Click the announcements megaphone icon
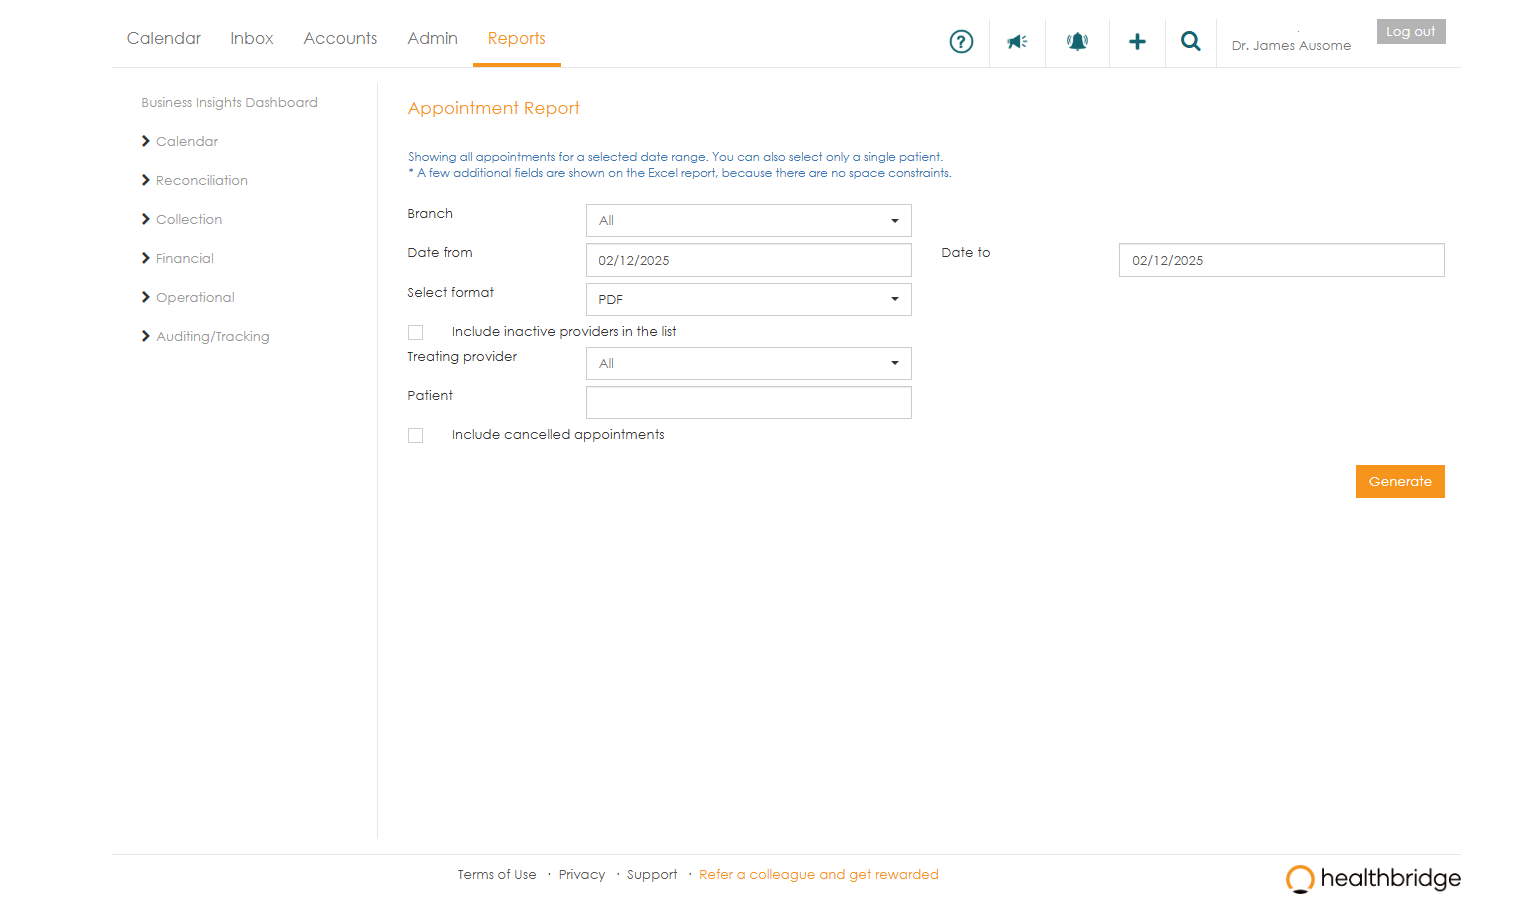This screenshot has width=1513, height=905. tap(1017, 42)
